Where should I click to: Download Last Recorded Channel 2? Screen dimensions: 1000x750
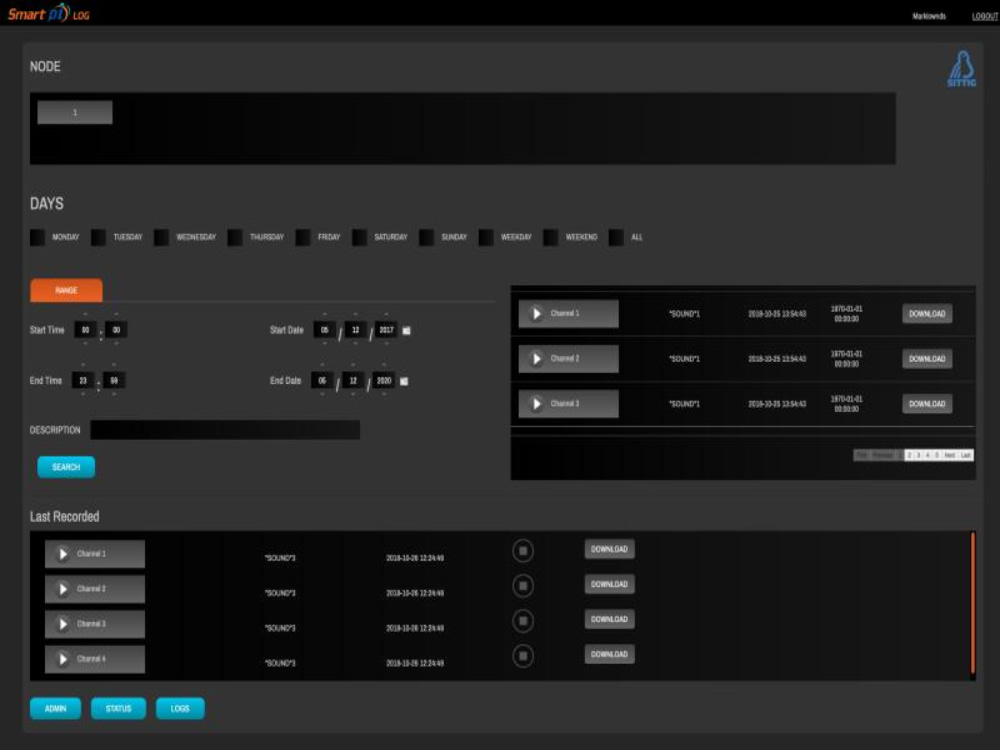(609, 584)
